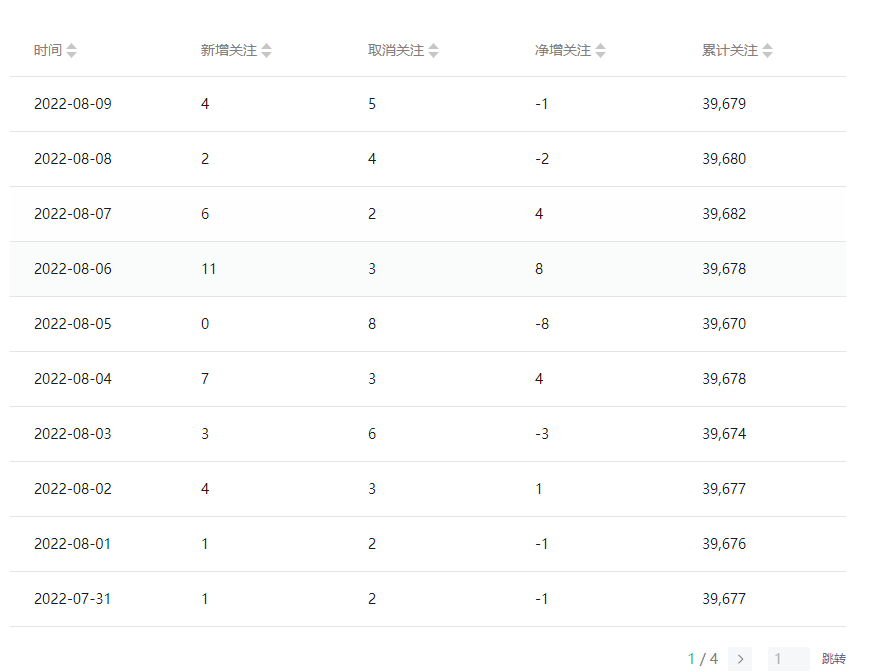Select the 2022-08-09 row

coord(428,104)
